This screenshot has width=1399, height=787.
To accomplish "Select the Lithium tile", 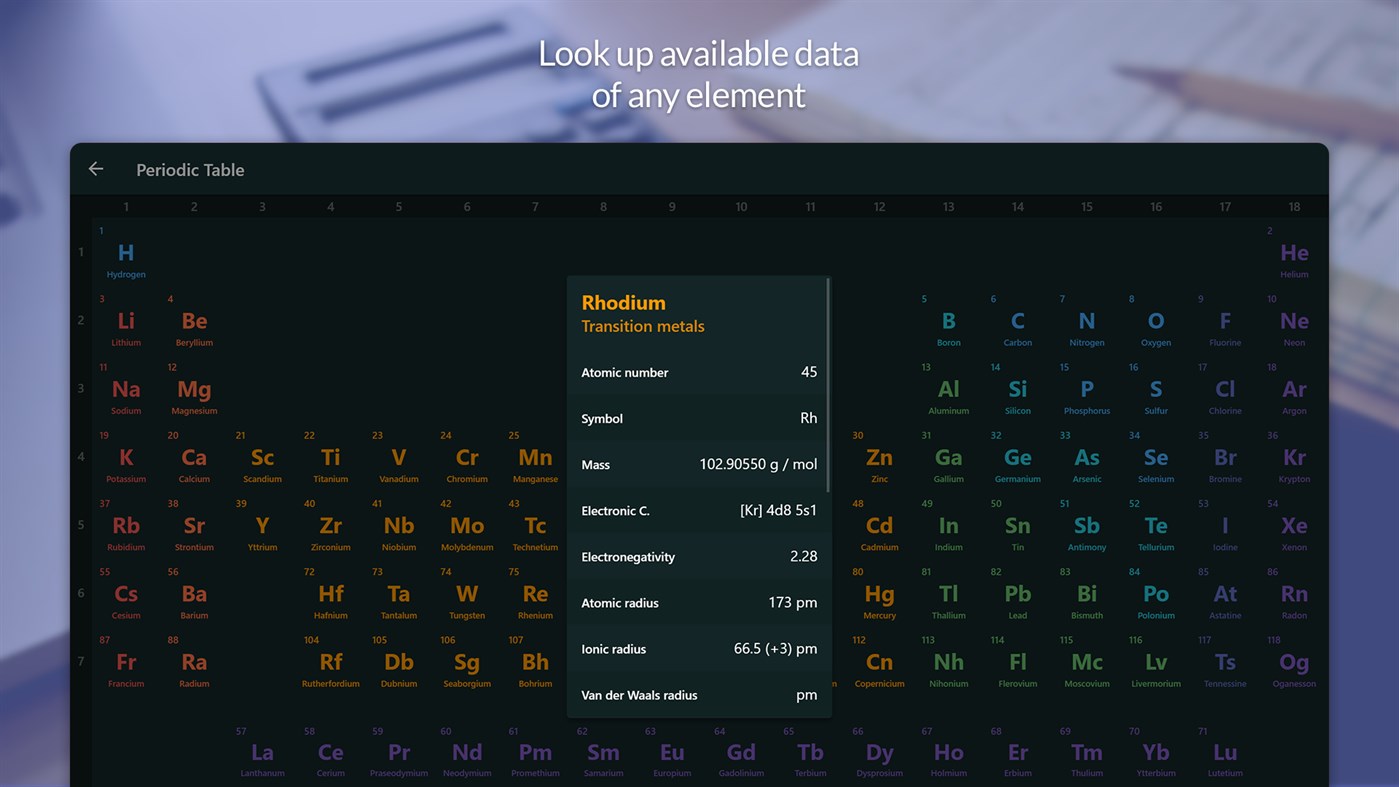I will tap(125, 323).
